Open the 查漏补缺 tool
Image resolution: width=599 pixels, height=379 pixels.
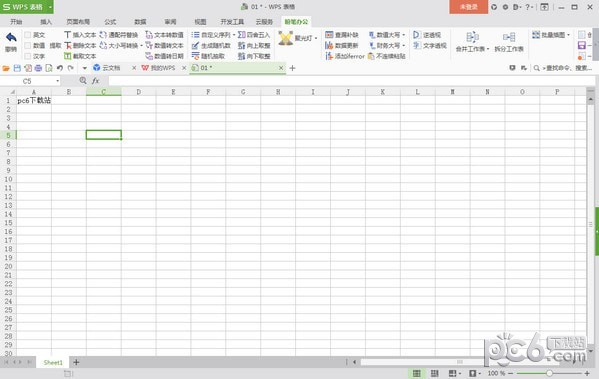click(x=342, y=35)
